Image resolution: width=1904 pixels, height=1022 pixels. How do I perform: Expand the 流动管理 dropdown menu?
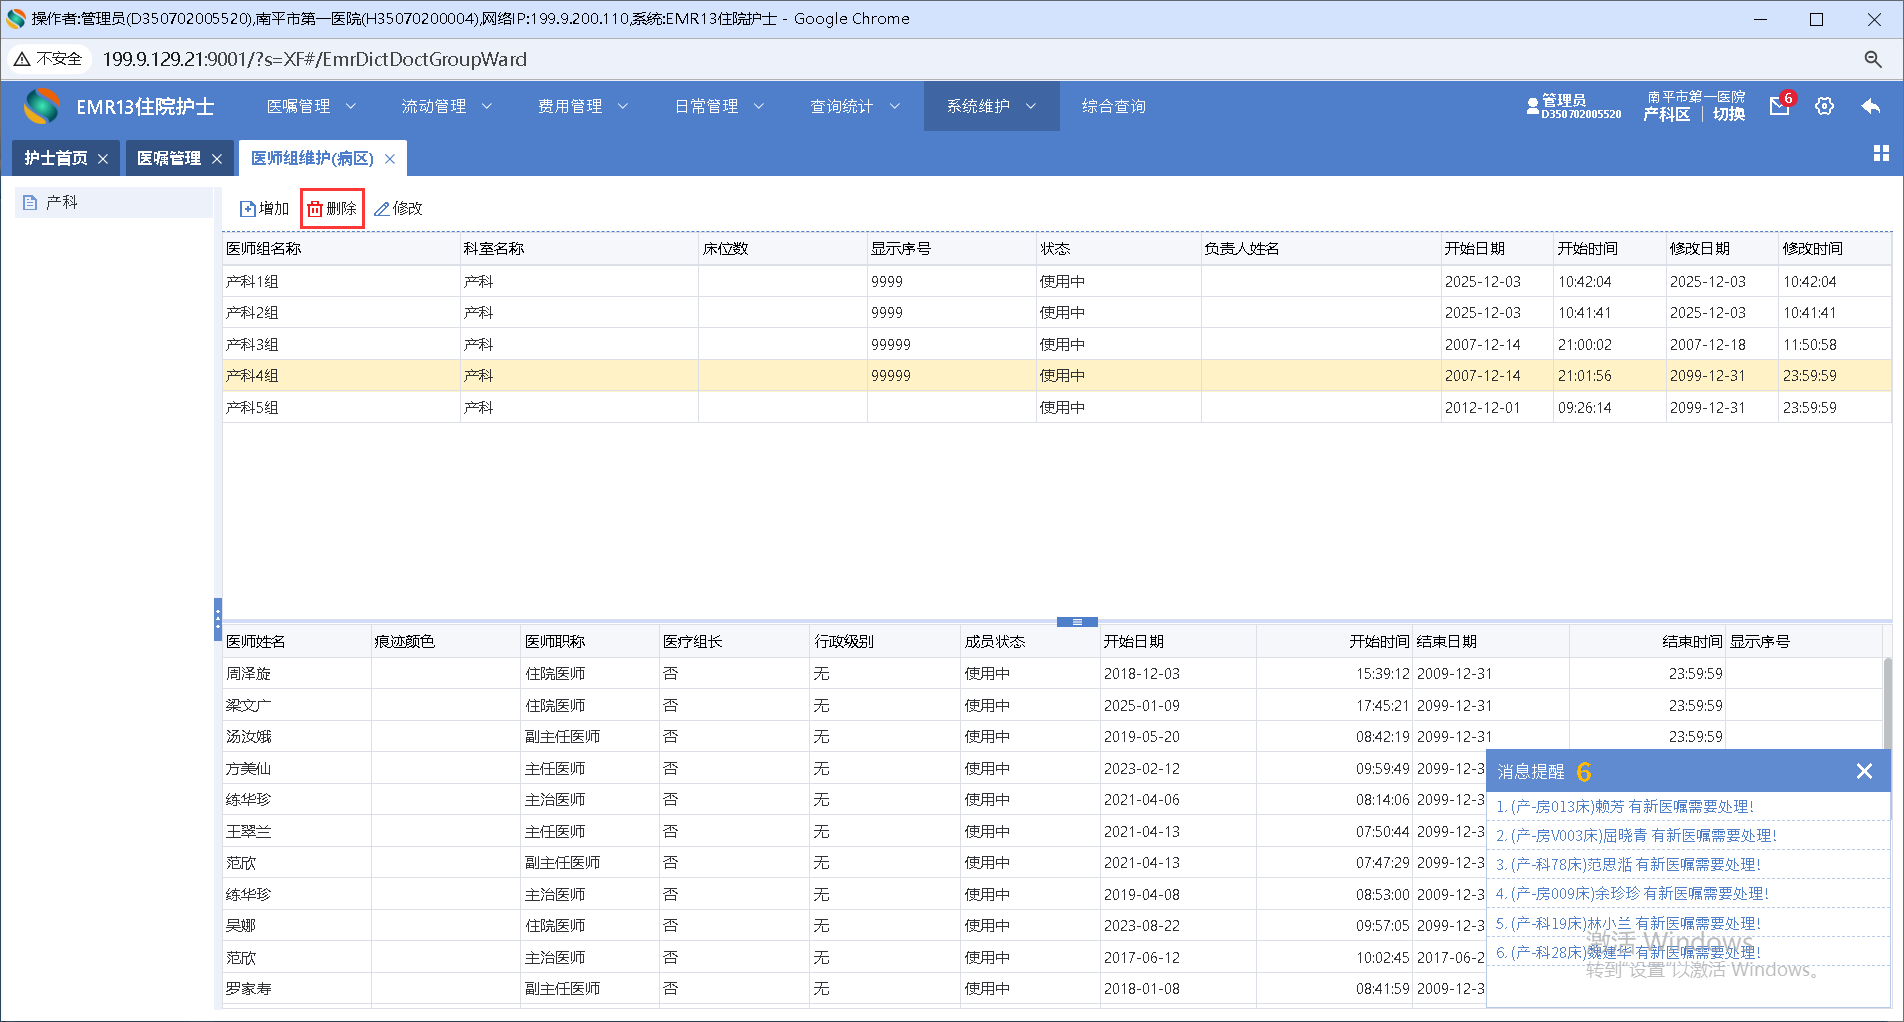coord(446,106)
